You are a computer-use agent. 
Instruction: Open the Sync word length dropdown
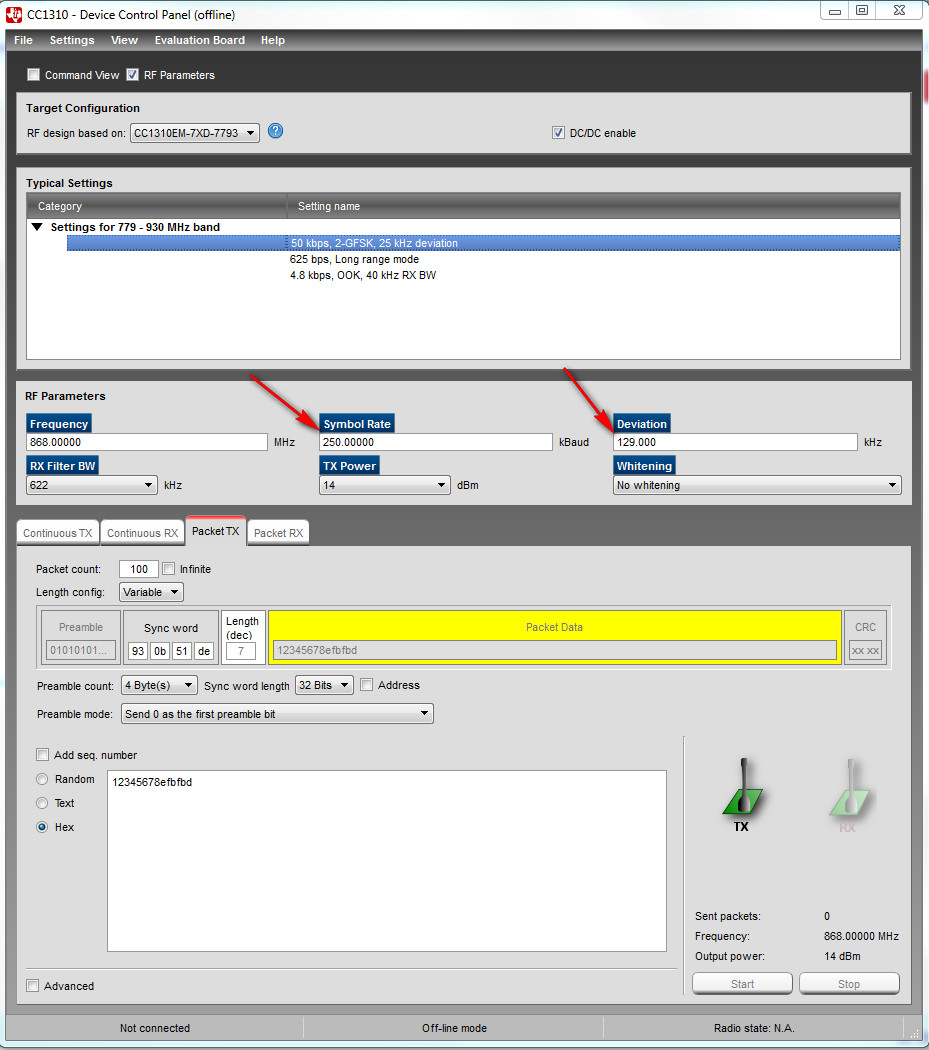click(x=324, y=685)
